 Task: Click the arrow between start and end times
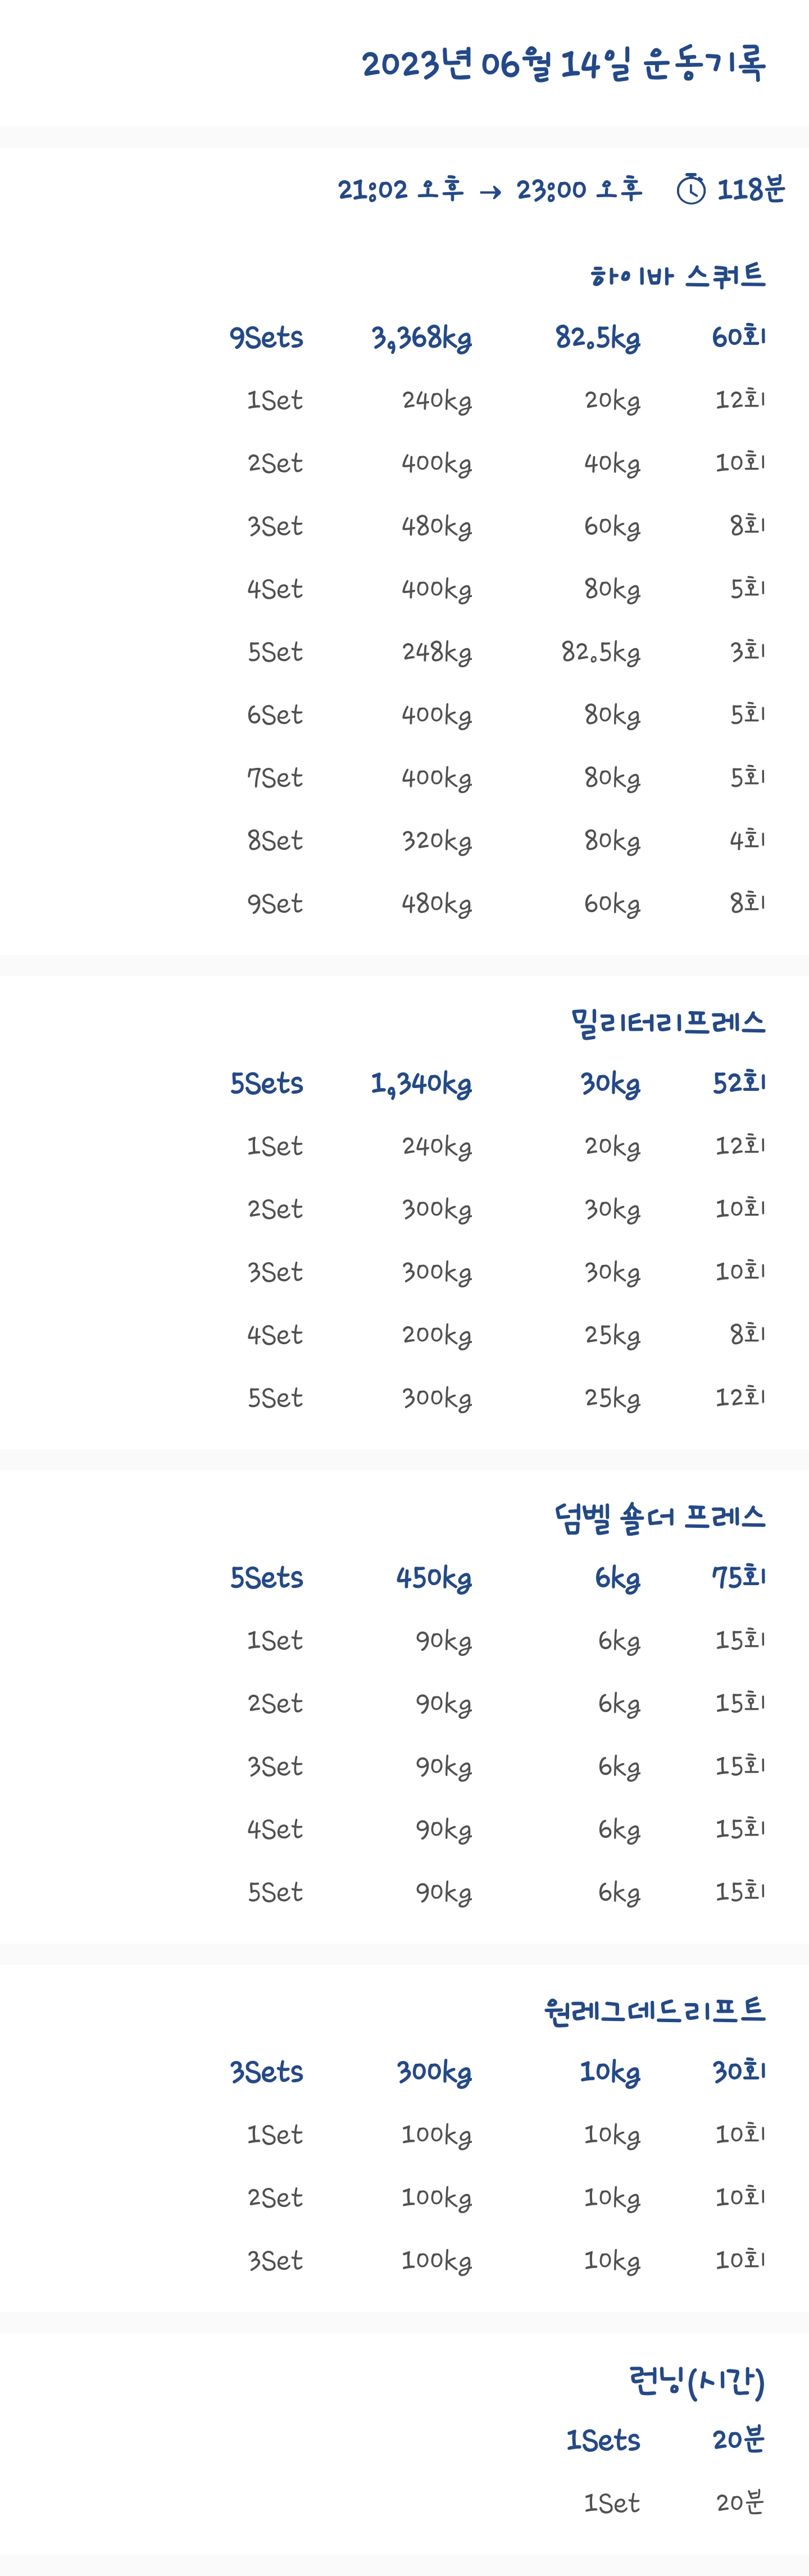490,191
